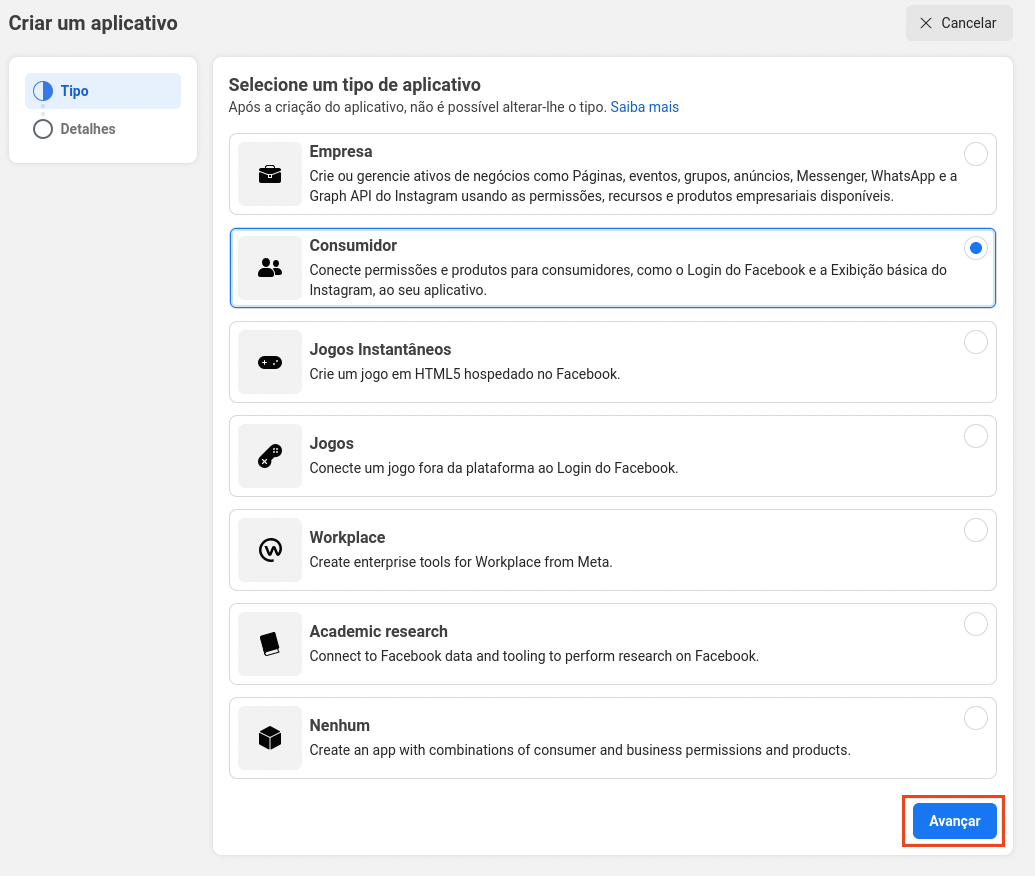The image size is (1035, 876).
Task: Click the Jogos Instantâneos gamepad icon
Action: coord(270,362)
